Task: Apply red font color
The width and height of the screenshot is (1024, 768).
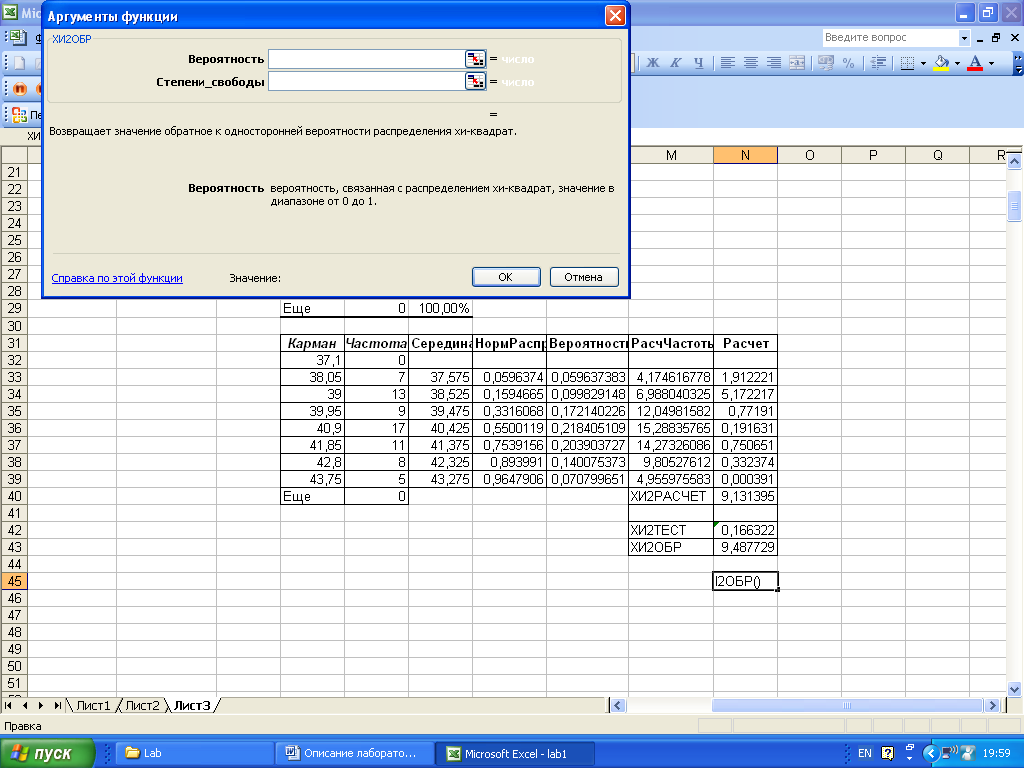Action: tap(975, 63)
